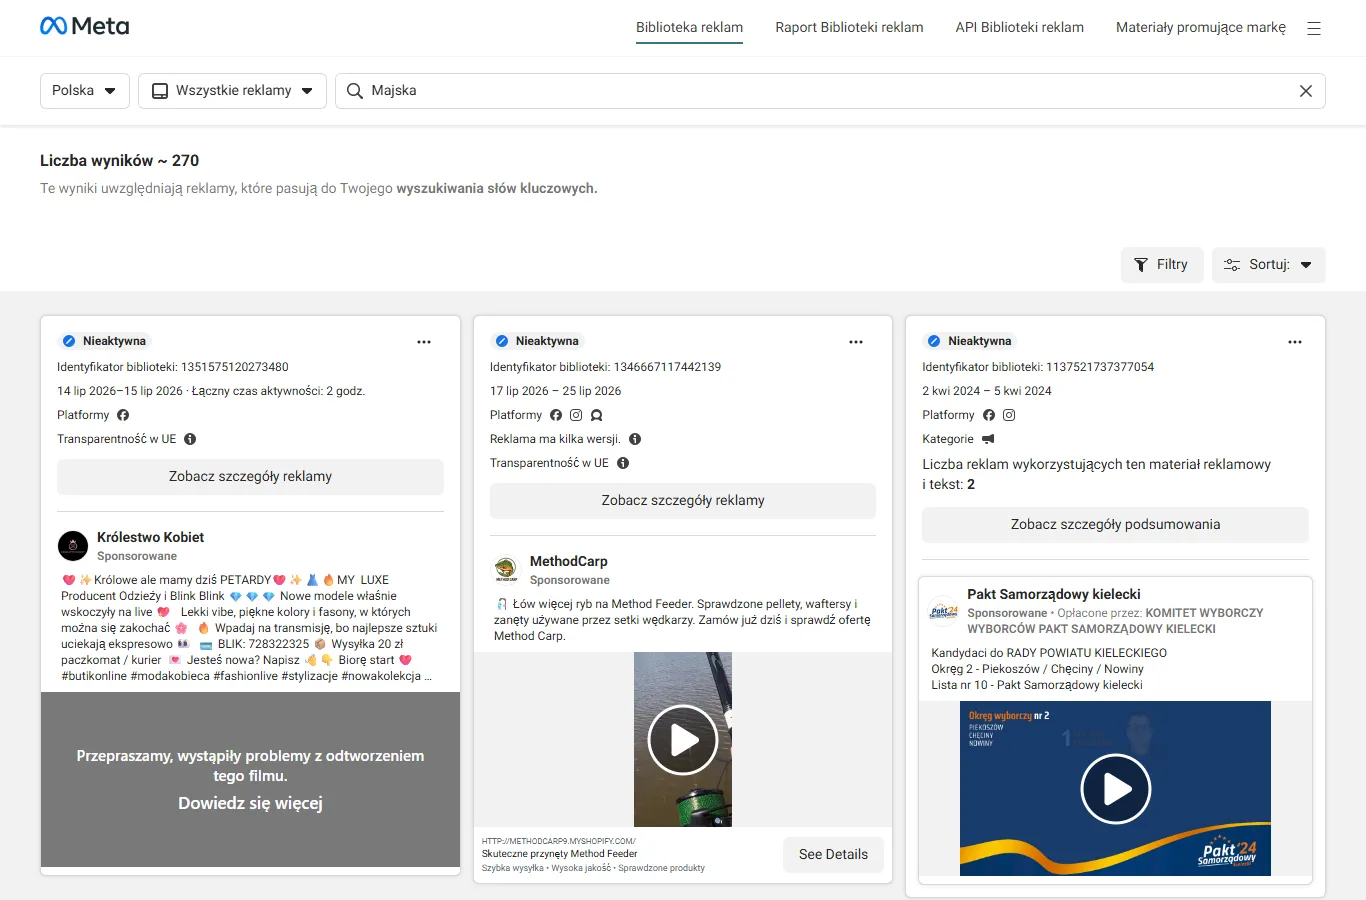Viewport: 1366px width, 900px height.
Task: Click the Transparentność w UE info icon on MethodCarp ad
Action: click(x=623, y=463)
